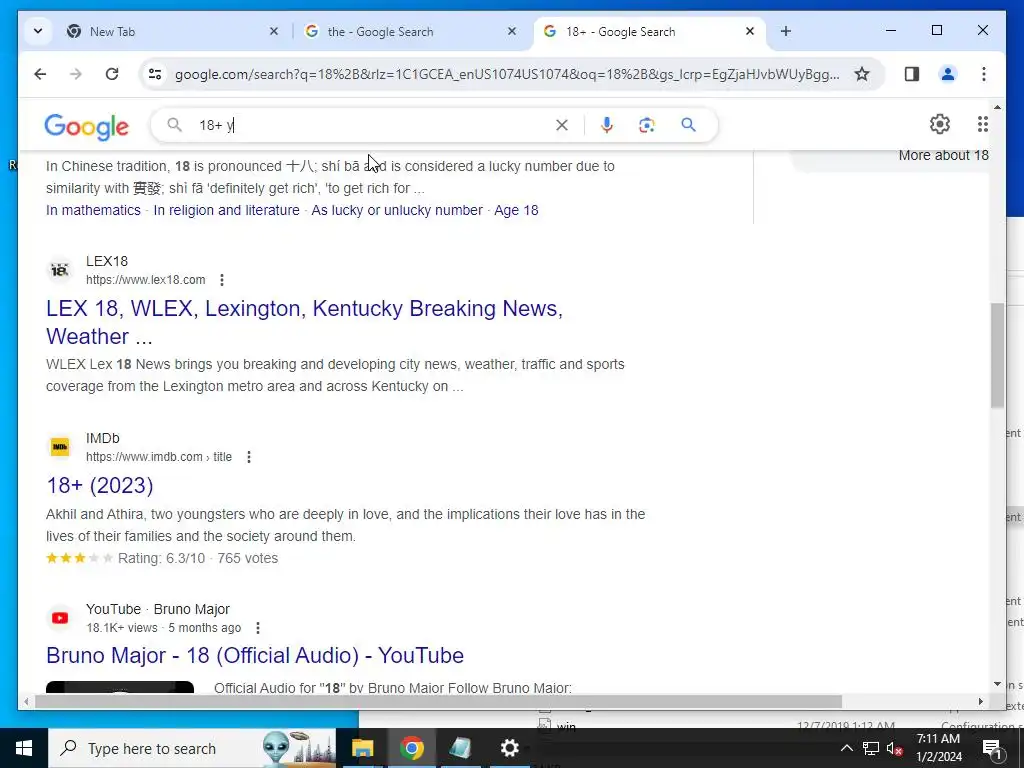Open the 'Age 18' sublink
The width and height of the screenshot is (1024, 768).
(516, 210)
